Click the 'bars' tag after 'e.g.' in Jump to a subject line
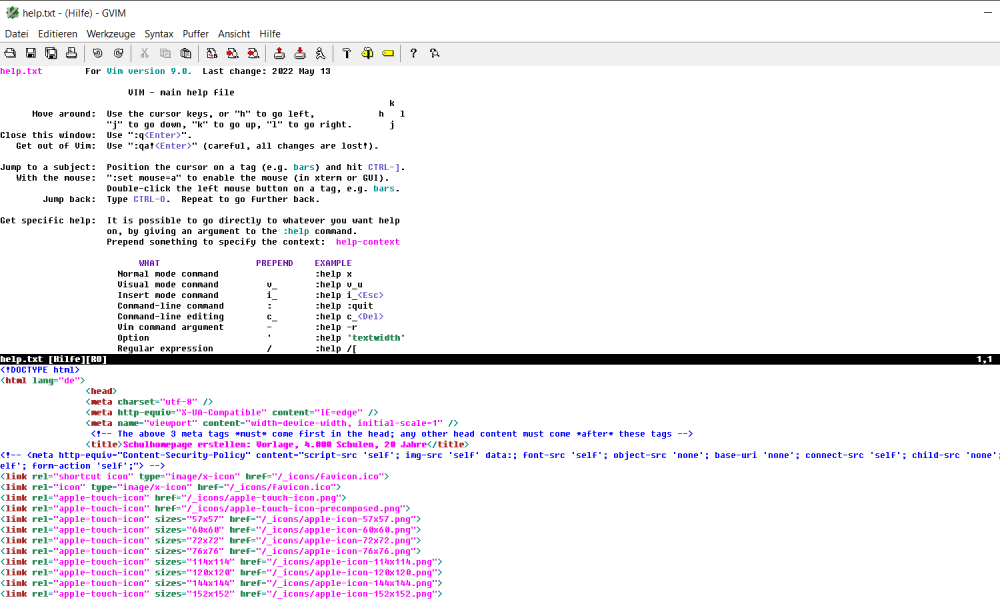 [304, 167]
